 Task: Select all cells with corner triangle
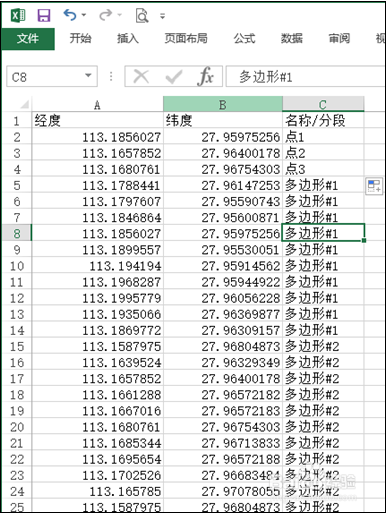coord(24,105)
